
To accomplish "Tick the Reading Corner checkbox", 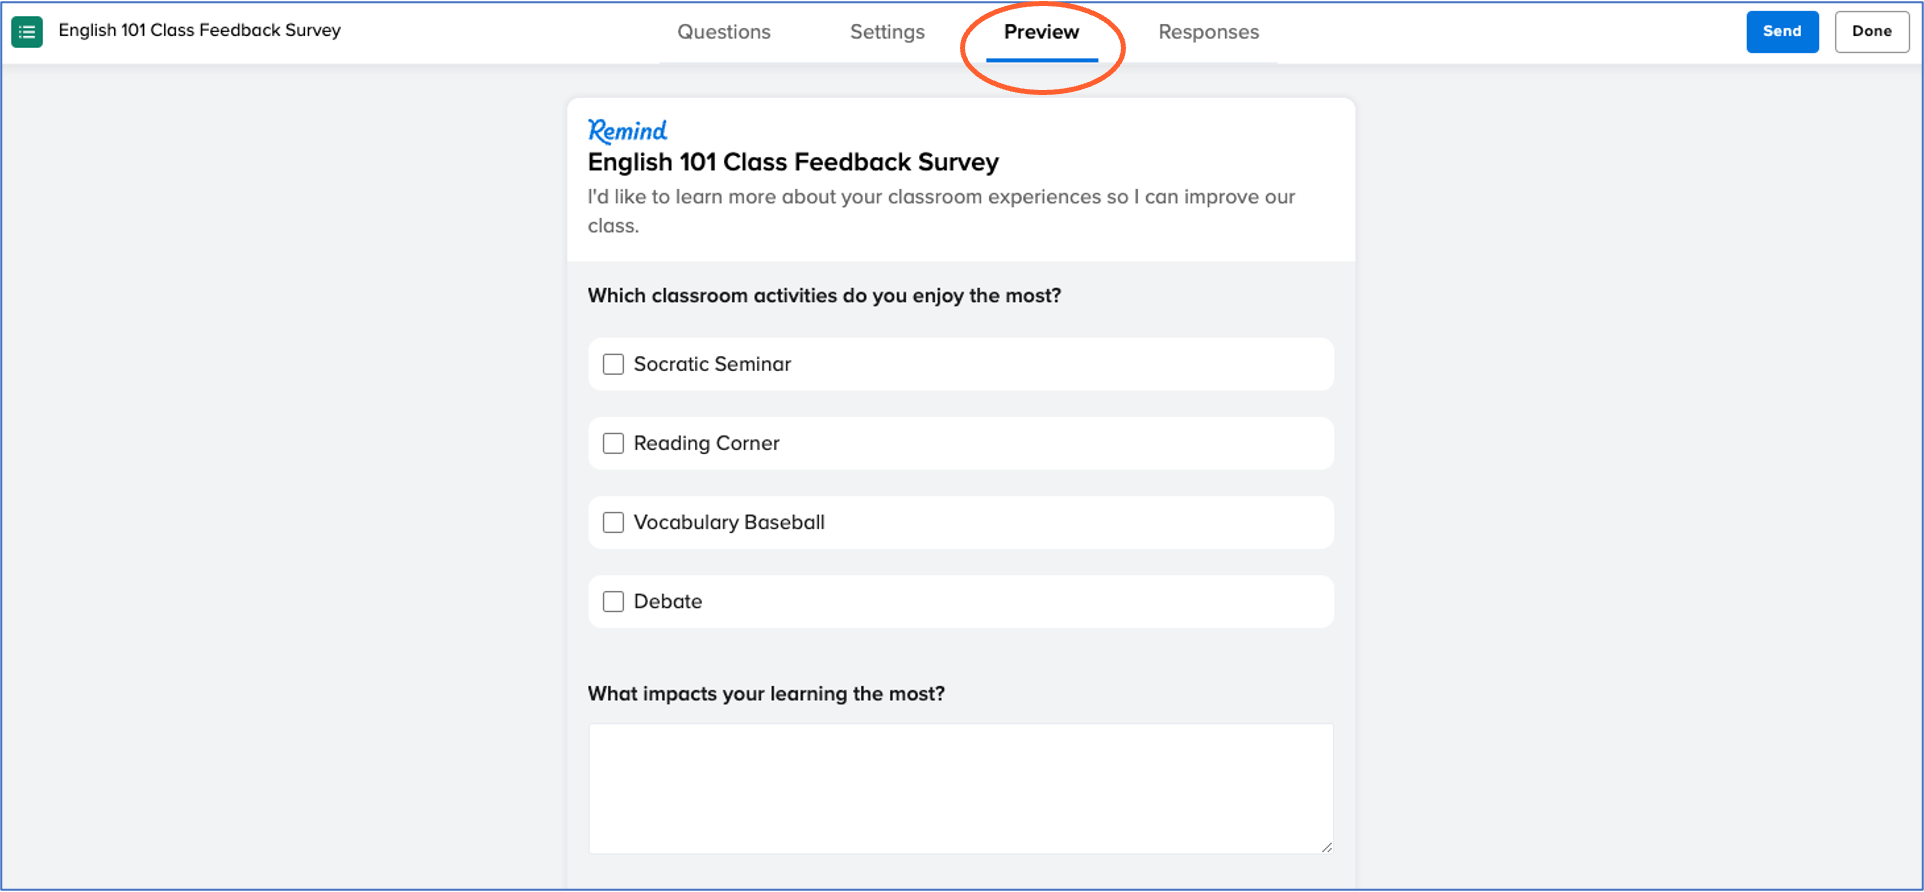I will [613, 443].
